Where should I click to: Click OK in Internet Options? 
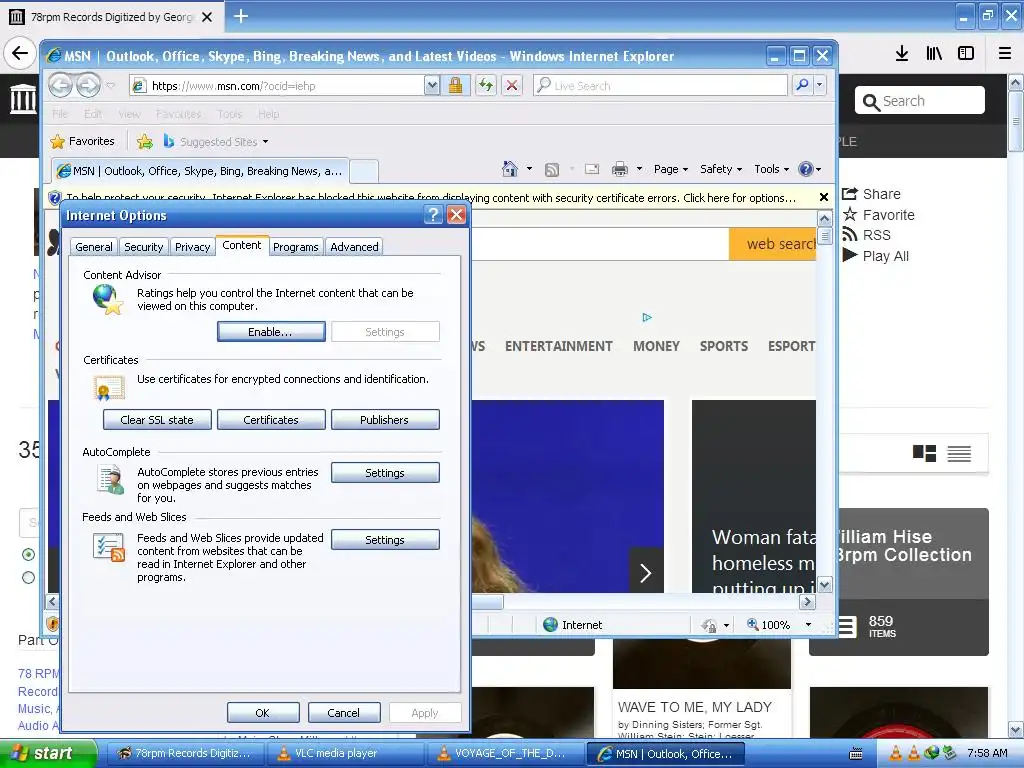tap(263, 712)
